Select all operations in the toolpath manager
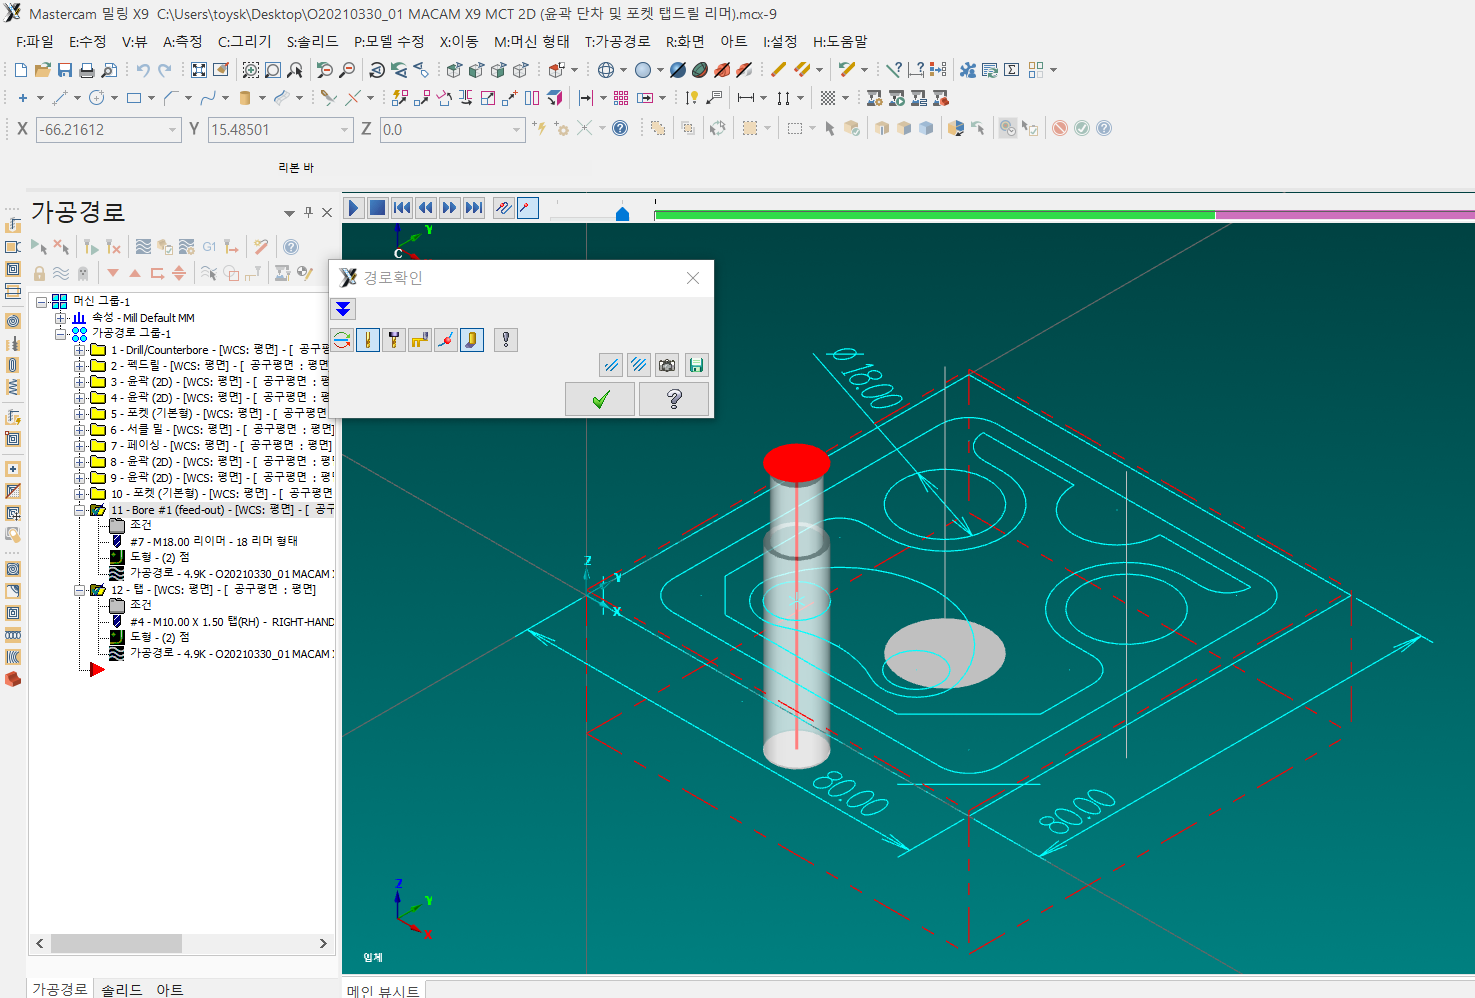The width and height of the screenshot is (1475, 998). [38, 247]
